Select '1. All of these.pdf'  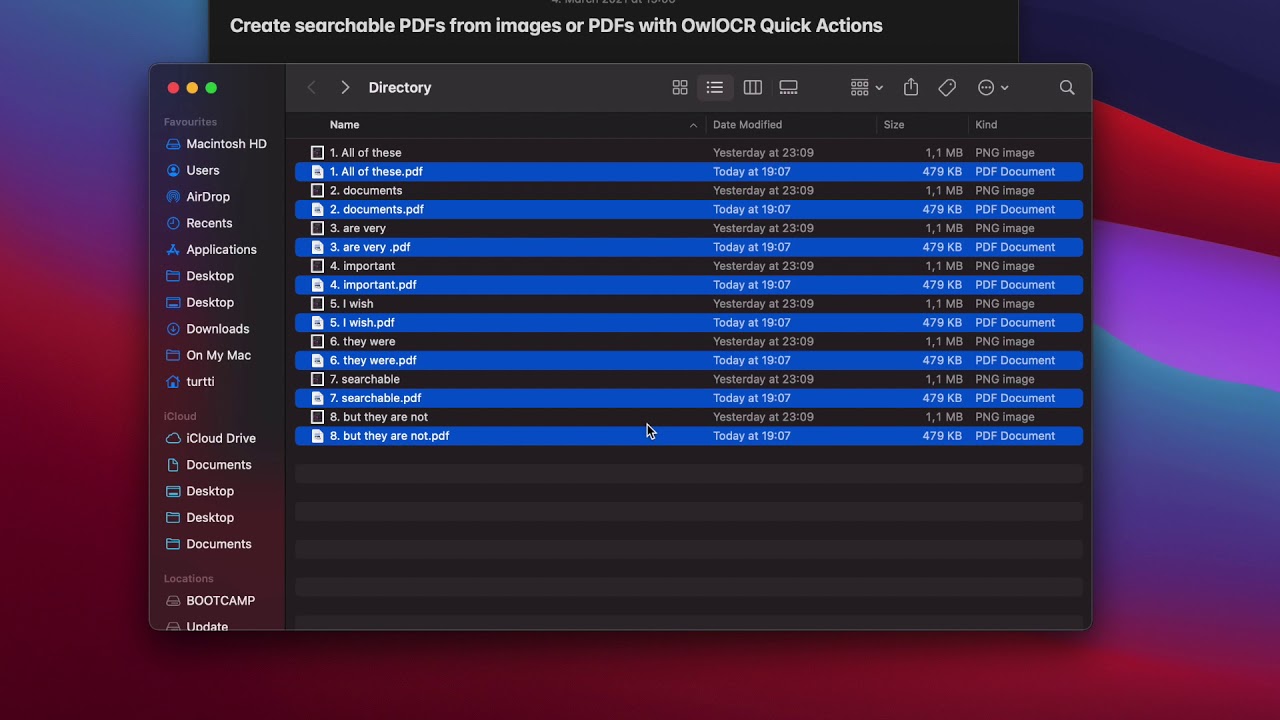tap(689, 172)
